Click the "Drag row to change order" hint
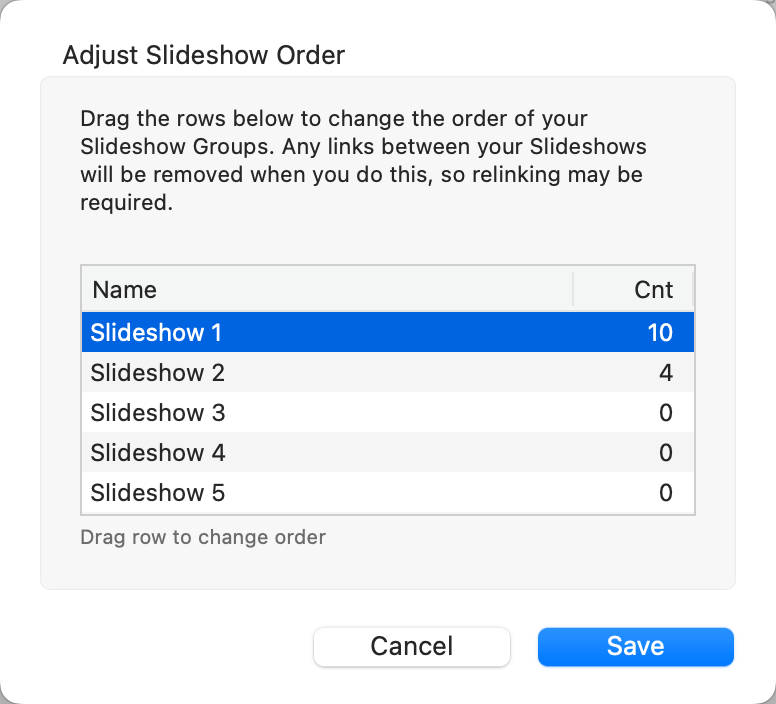 (x=203, y=537)
